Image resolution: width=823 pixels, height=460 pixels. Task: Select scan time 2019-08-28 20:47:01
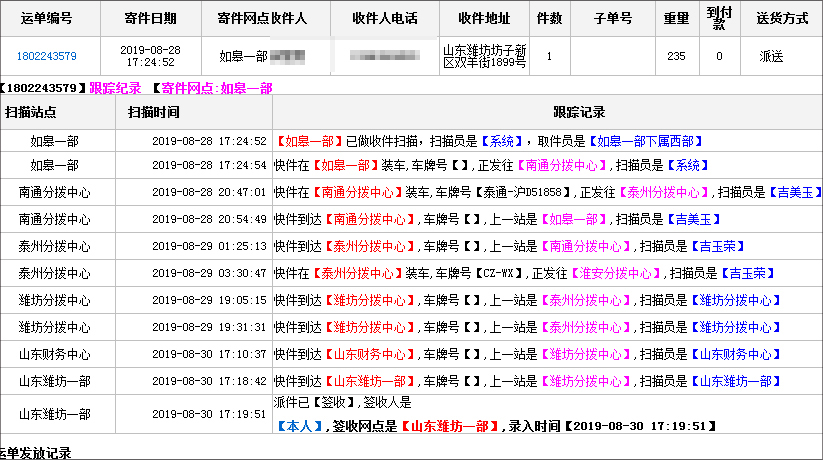coord(209,193)
